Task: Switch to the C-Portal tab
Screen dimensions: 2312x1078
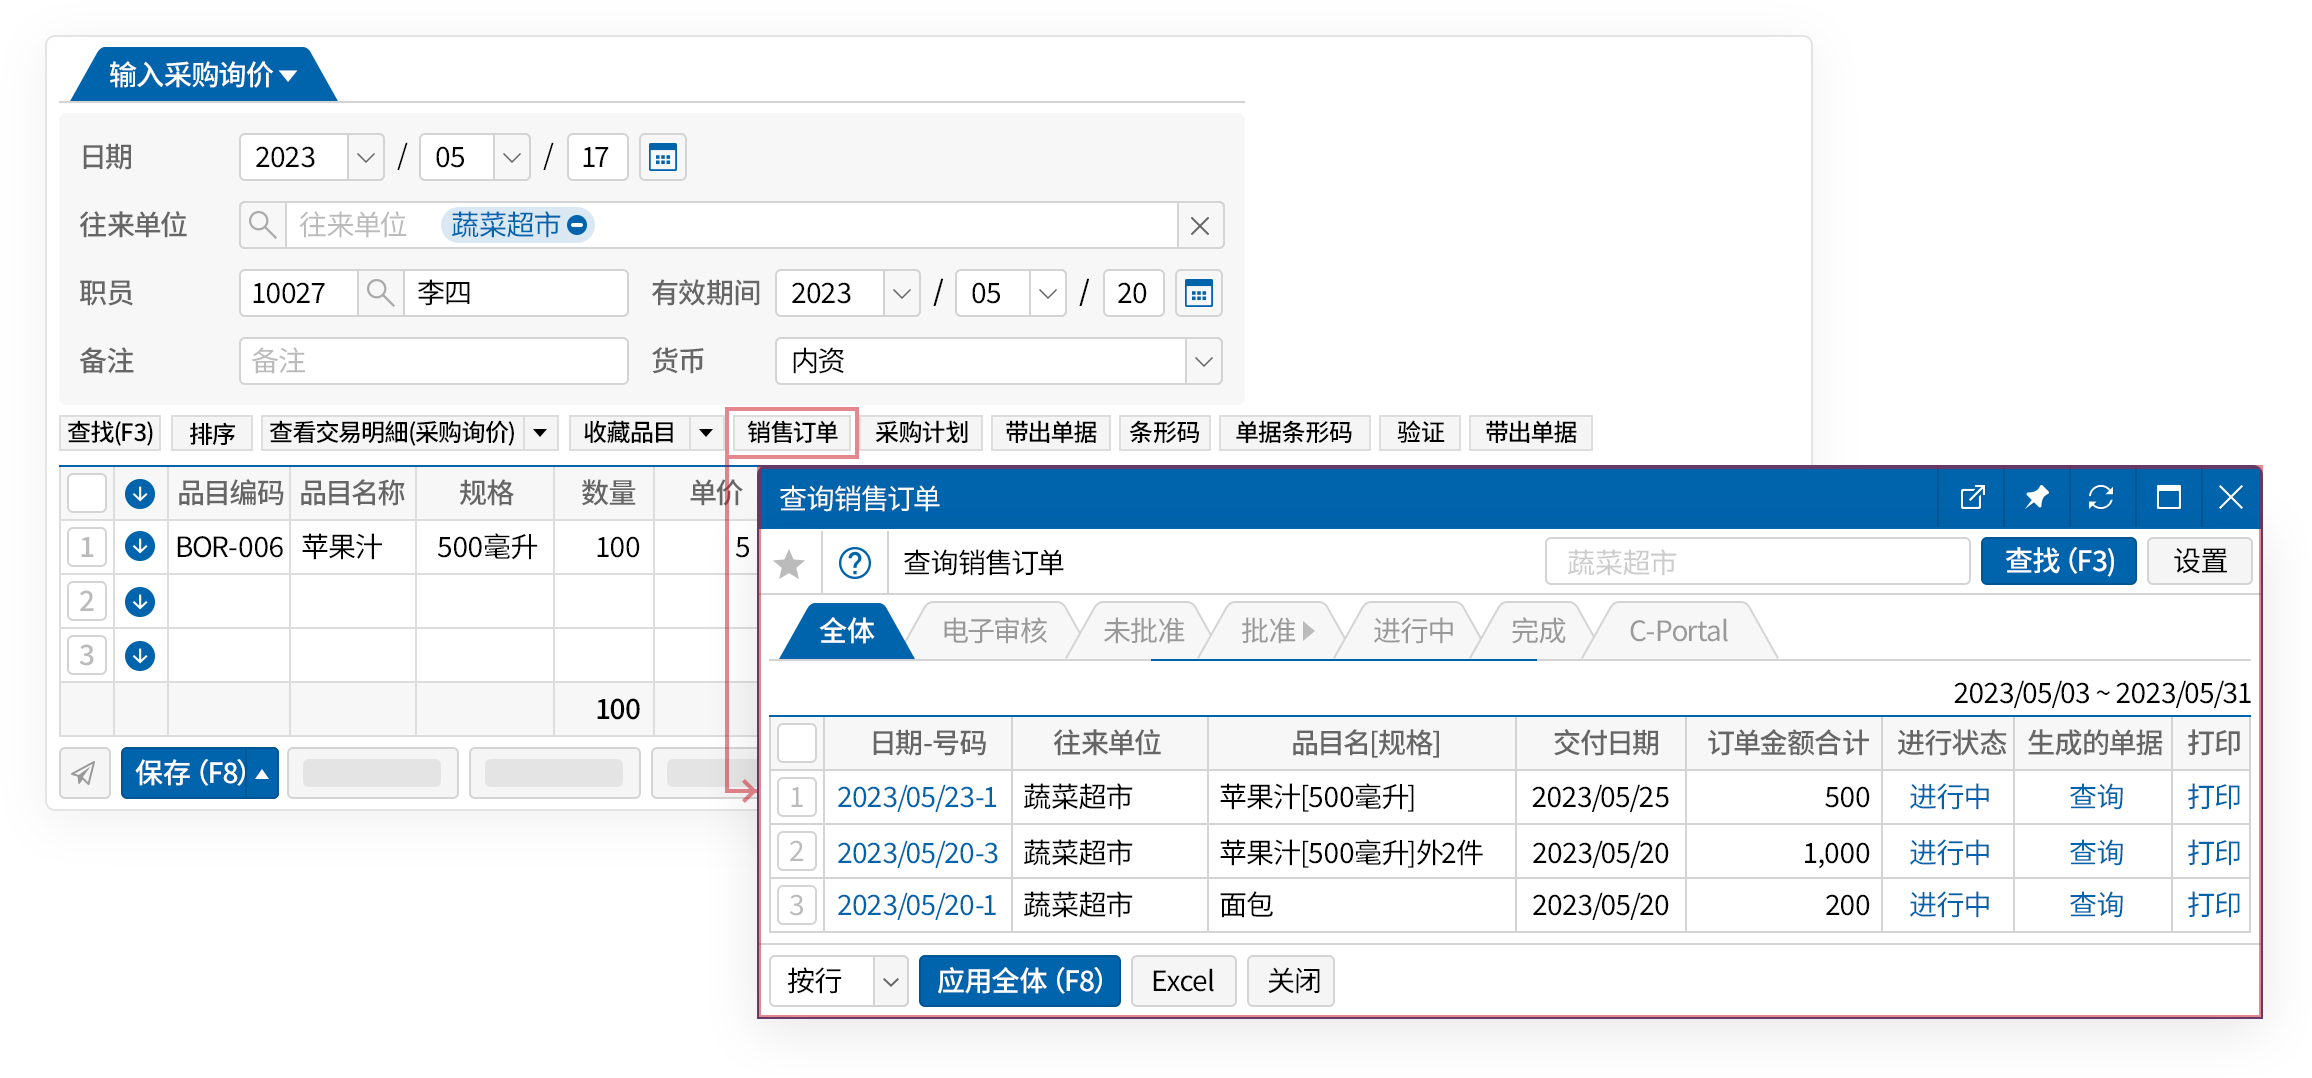Action: coord(1678,631)
